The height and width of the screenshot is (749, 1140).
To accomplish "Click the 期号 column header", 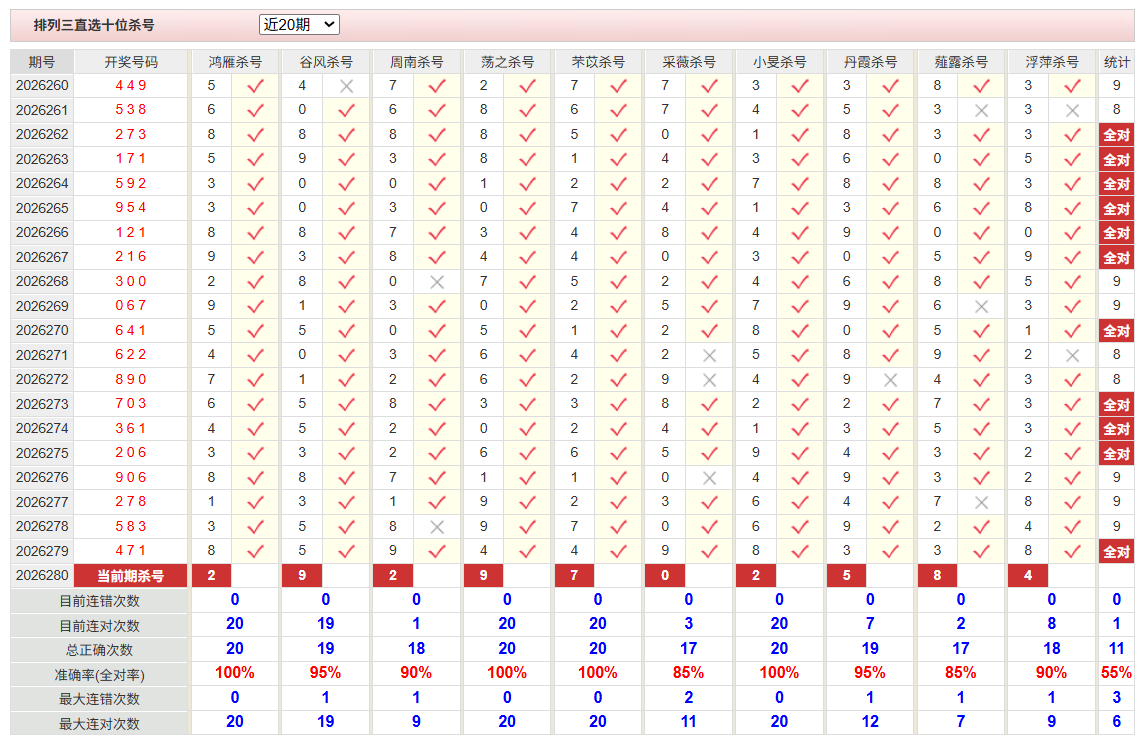I will pyautogui.click(x=42, y=62).
